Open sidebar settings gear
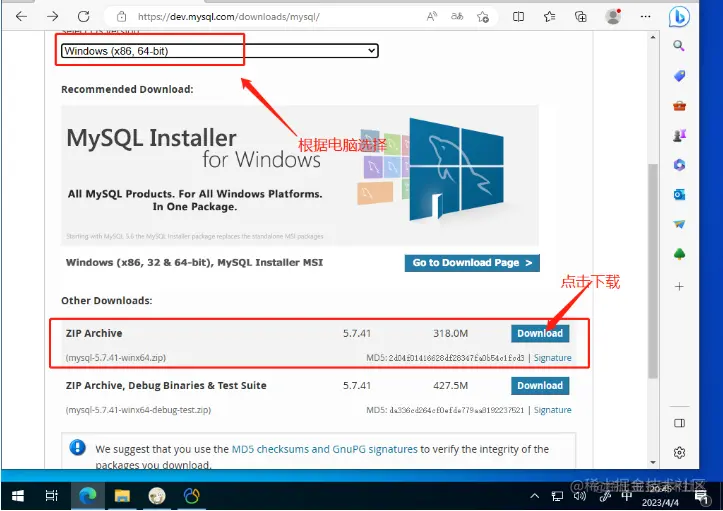The width and height of the screenshot is (723, 511). click(x=679, y=452)
